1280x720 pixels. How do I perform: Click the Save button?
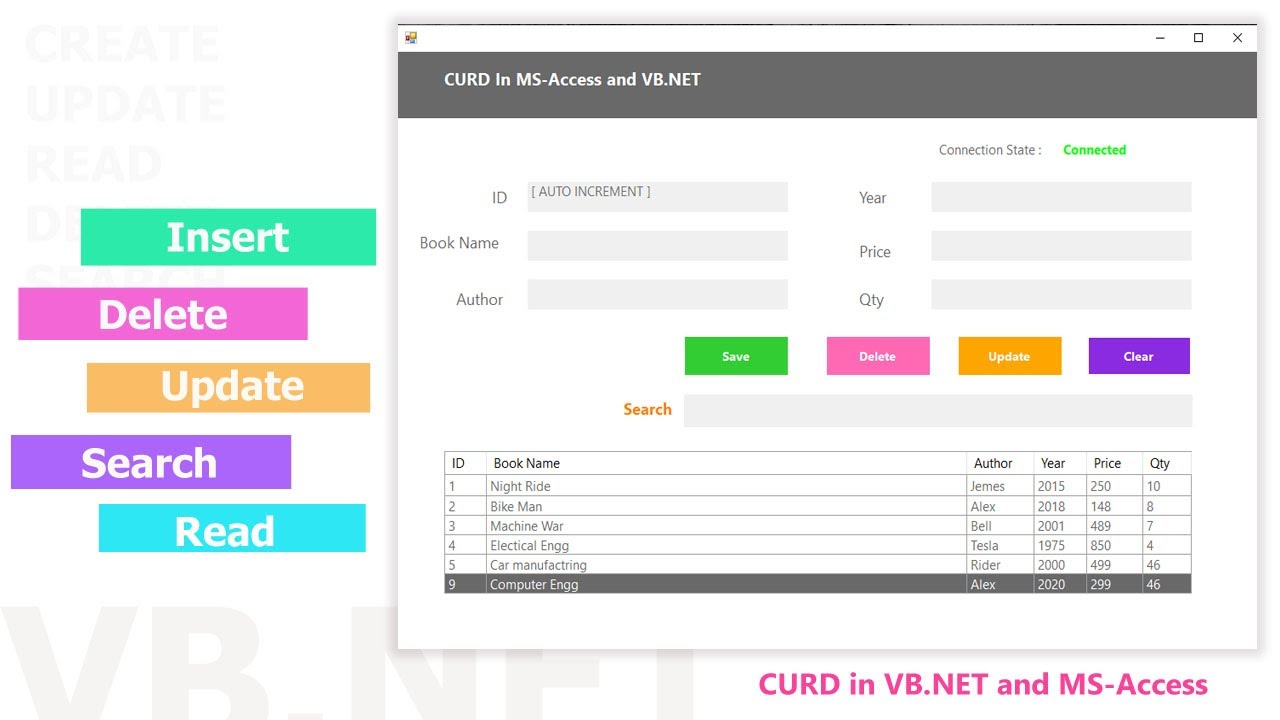[x=736, y=356]
